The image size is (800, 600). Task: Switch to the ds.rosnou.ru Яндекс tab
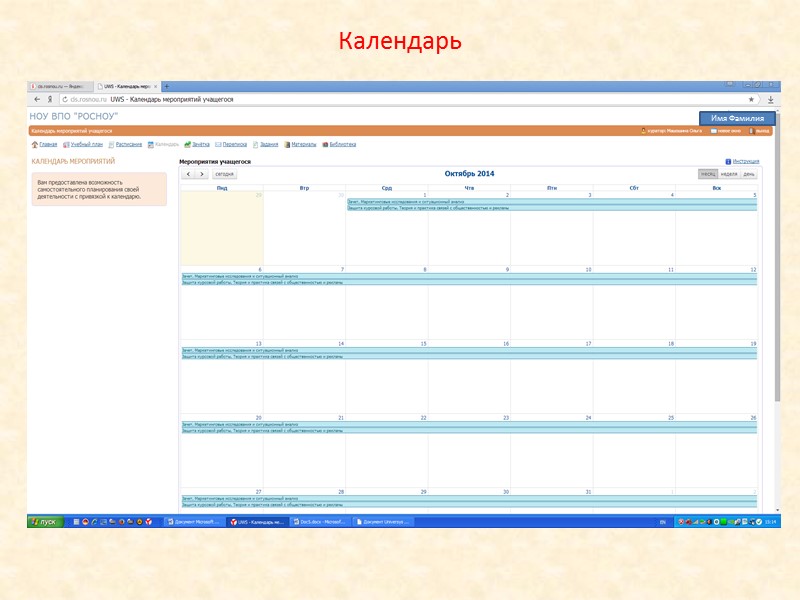(60, 87)
